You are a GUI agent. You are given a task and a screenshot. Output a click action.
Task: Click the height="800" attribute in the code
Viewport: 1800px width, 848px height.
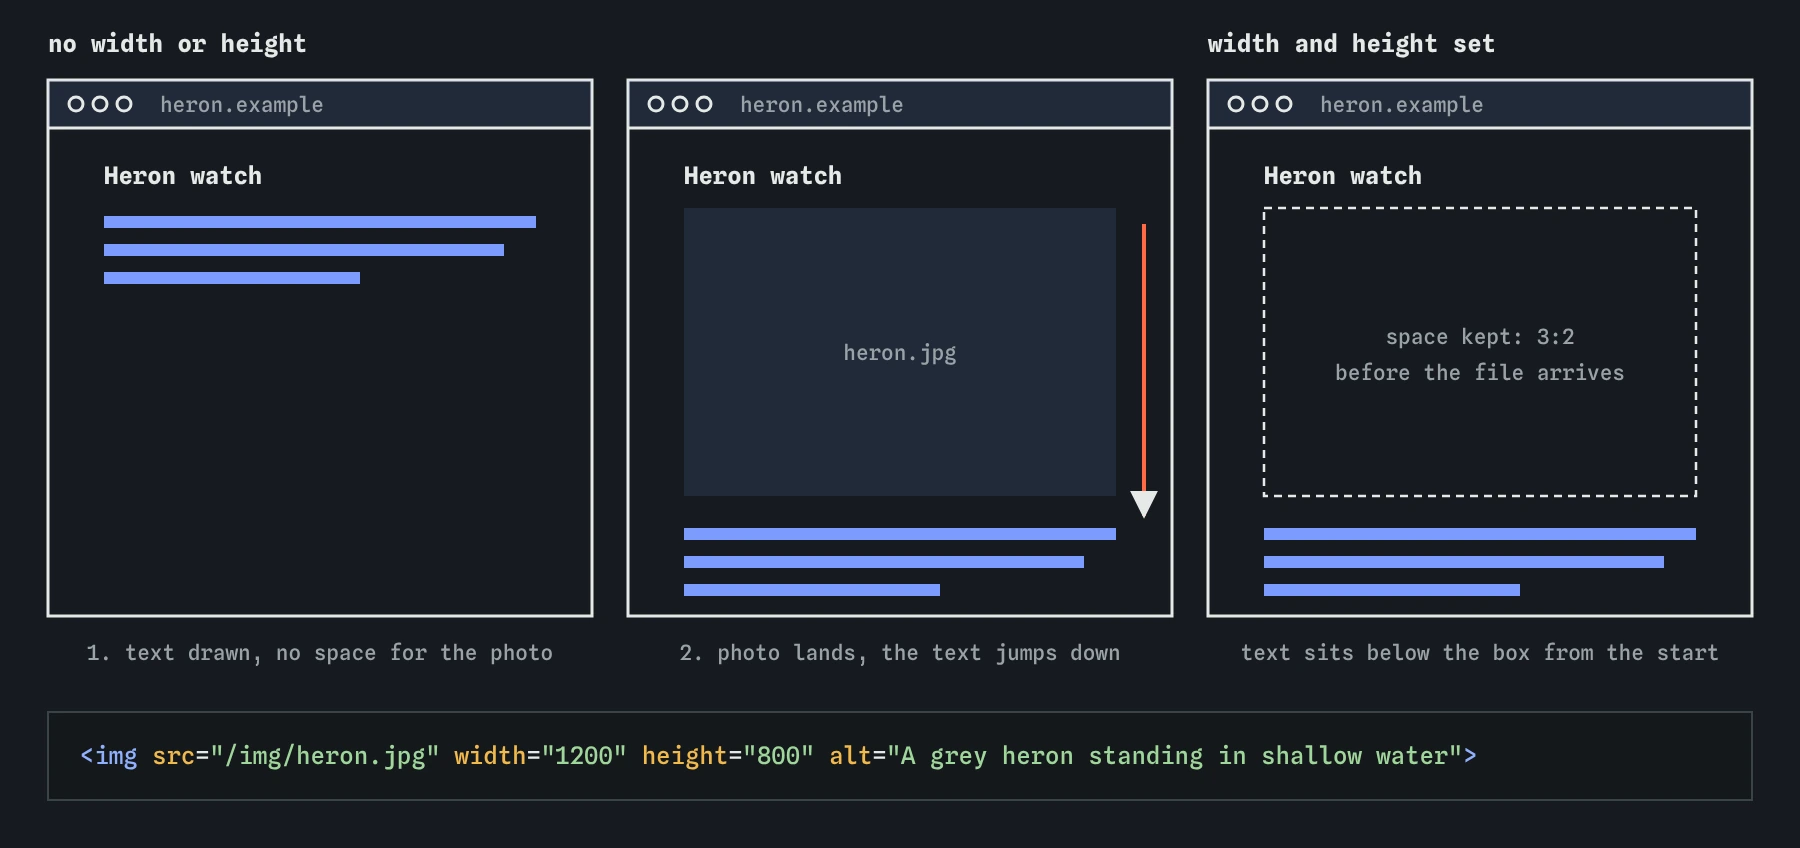tap(728, 756)
